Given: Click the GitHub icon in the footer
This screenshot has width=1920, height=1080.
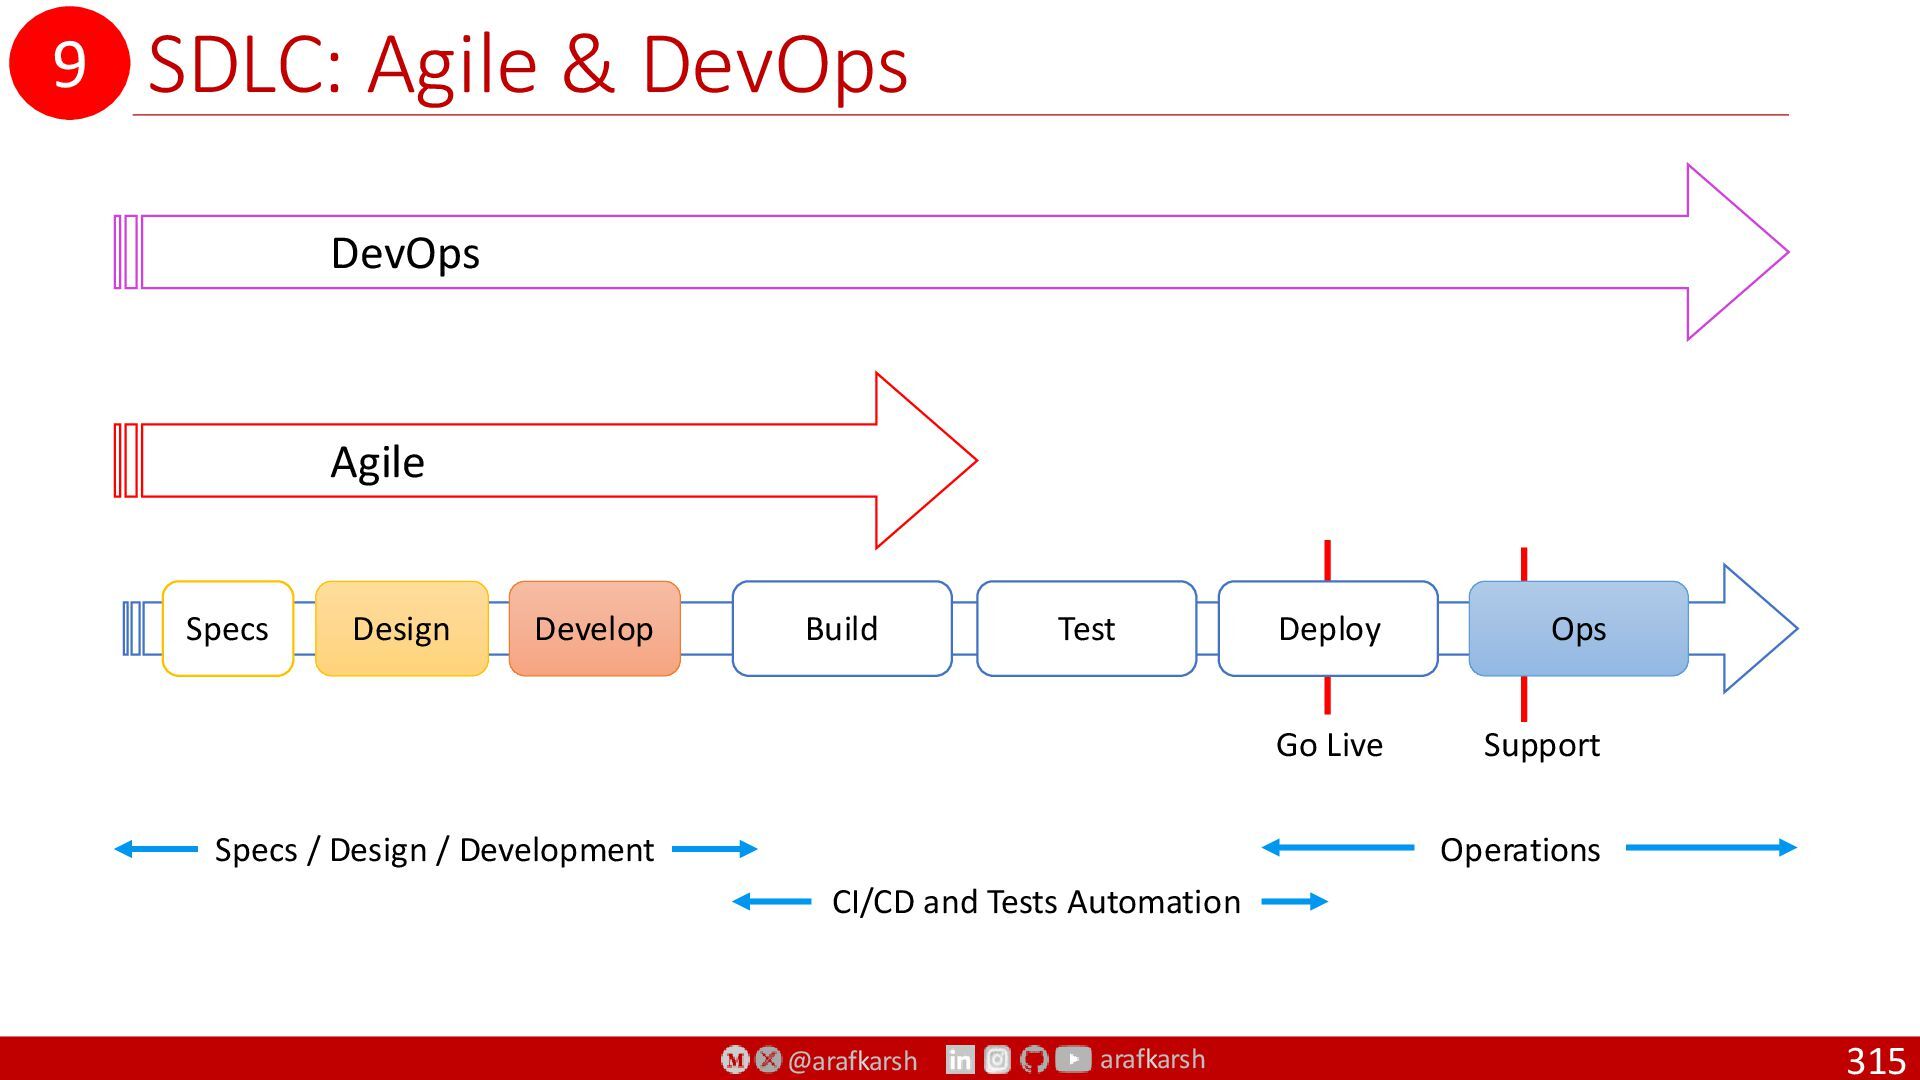Looking at the screenshot, I should click(1034, 1059).
